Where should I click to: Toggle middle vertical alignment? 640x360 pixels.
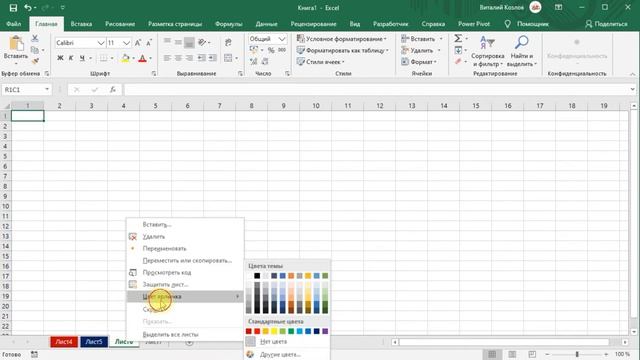pos(178,42)
